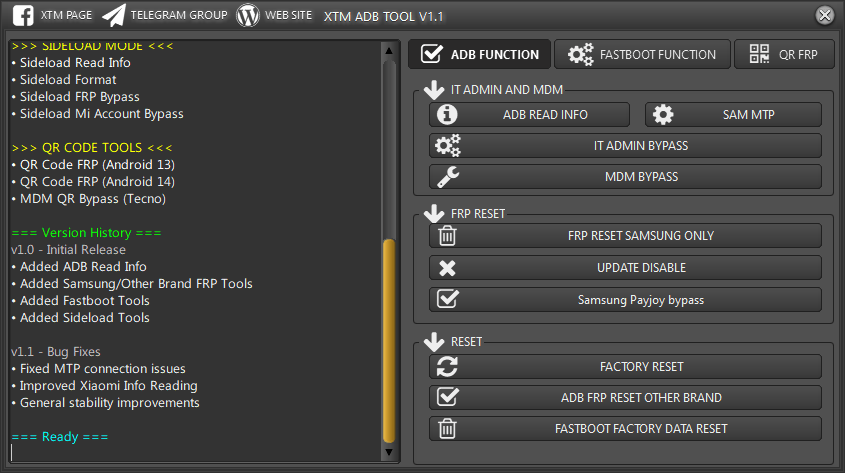Click checkmark icon on Samsung Payjoy bypass
This screenshot has height=473, width=845.
pyautogui.click(x=448, y=299)
